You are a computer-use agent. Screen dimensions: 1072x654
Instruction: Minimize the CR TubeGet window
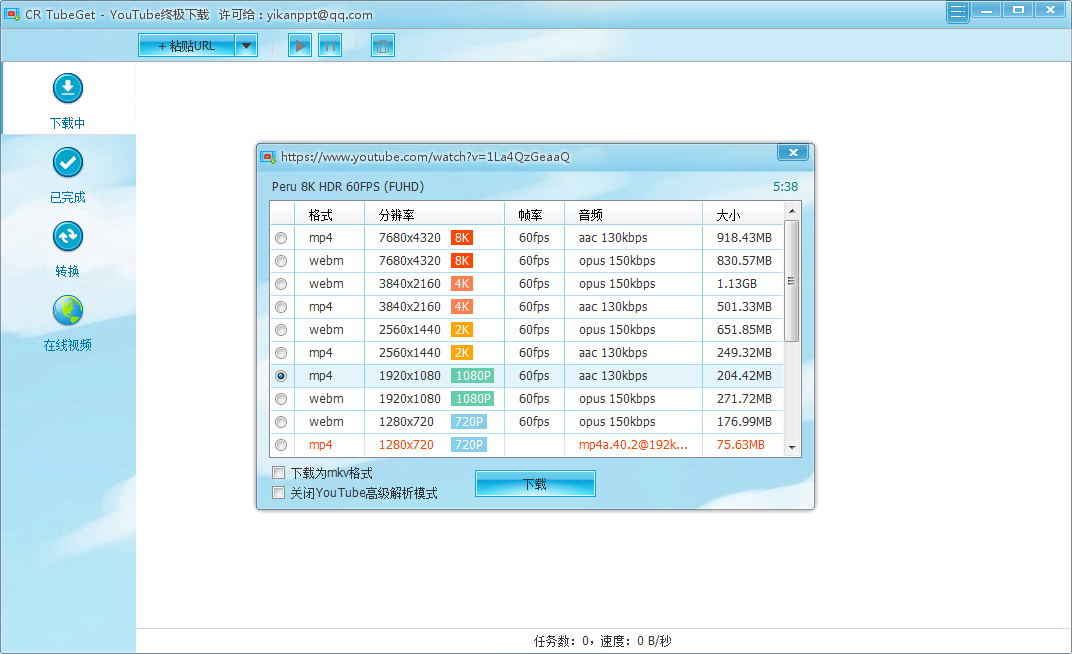click(986, 10)
